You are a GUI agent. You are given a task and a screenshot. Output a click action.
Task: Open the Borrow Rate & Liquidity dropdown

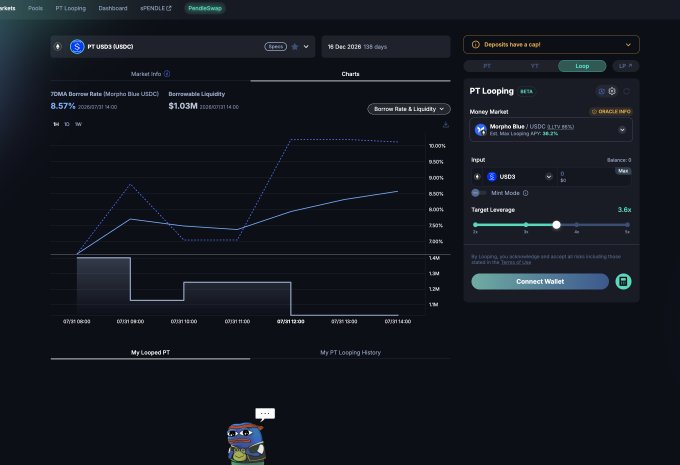pos(409,109)
